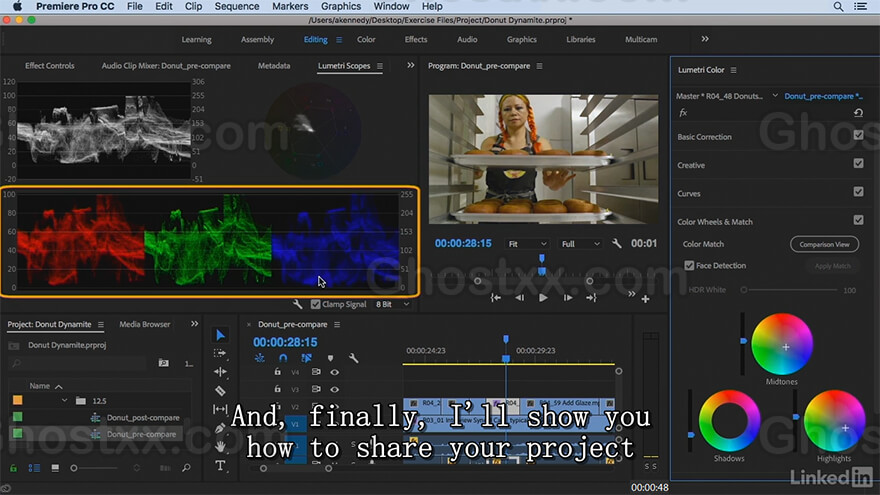
Task: Toggle the Basic Correction checkbox
Action: point(858,135)
